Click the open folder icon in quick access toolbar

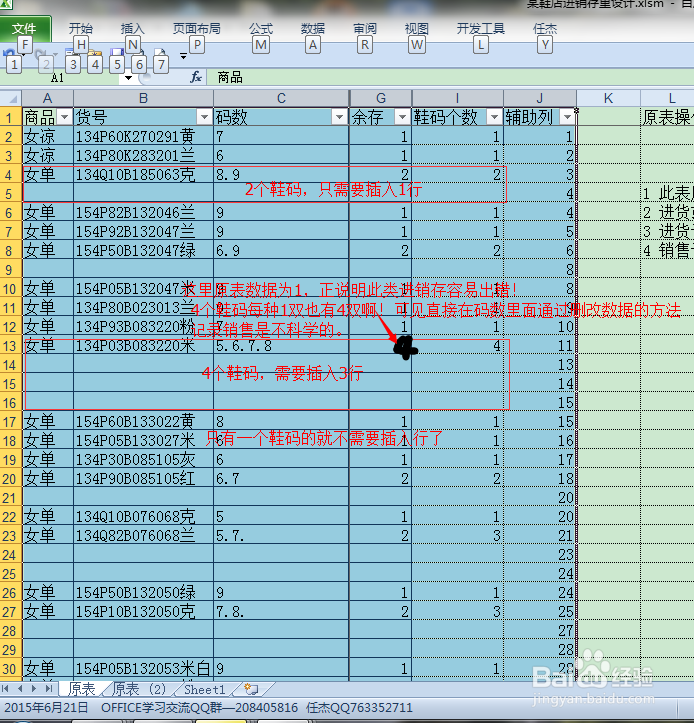tap(95, 53)
